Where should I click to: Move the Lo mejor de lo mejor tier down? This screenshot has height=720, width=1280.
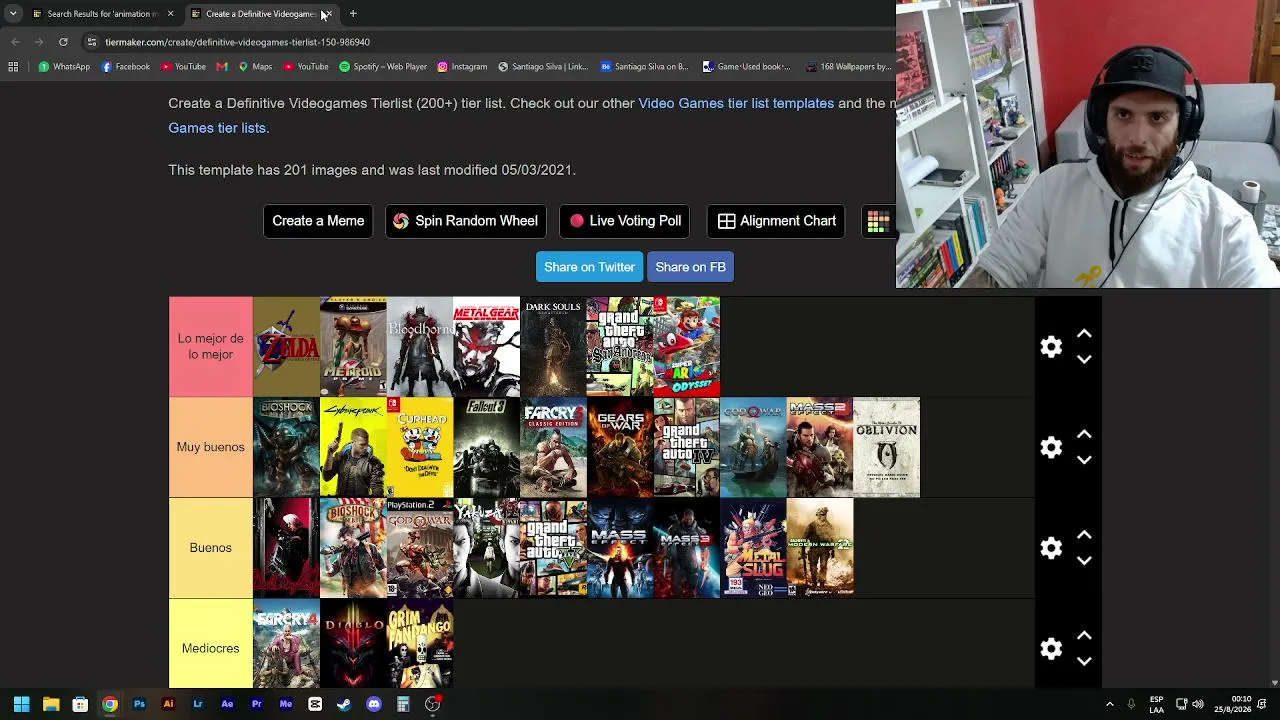[1084, 359]
